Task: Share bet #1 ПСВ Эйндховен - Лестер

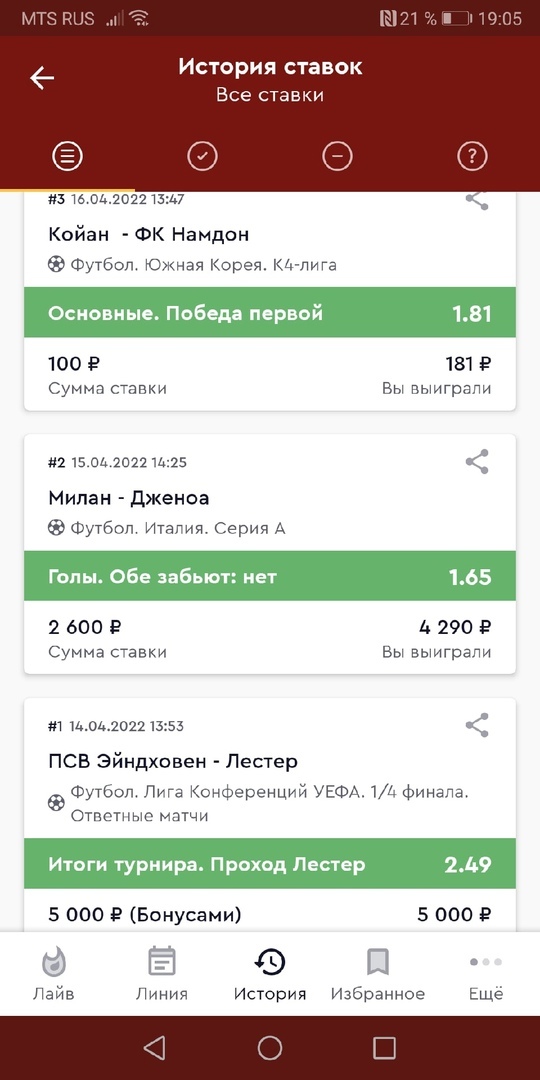Action: coord(477,725)
